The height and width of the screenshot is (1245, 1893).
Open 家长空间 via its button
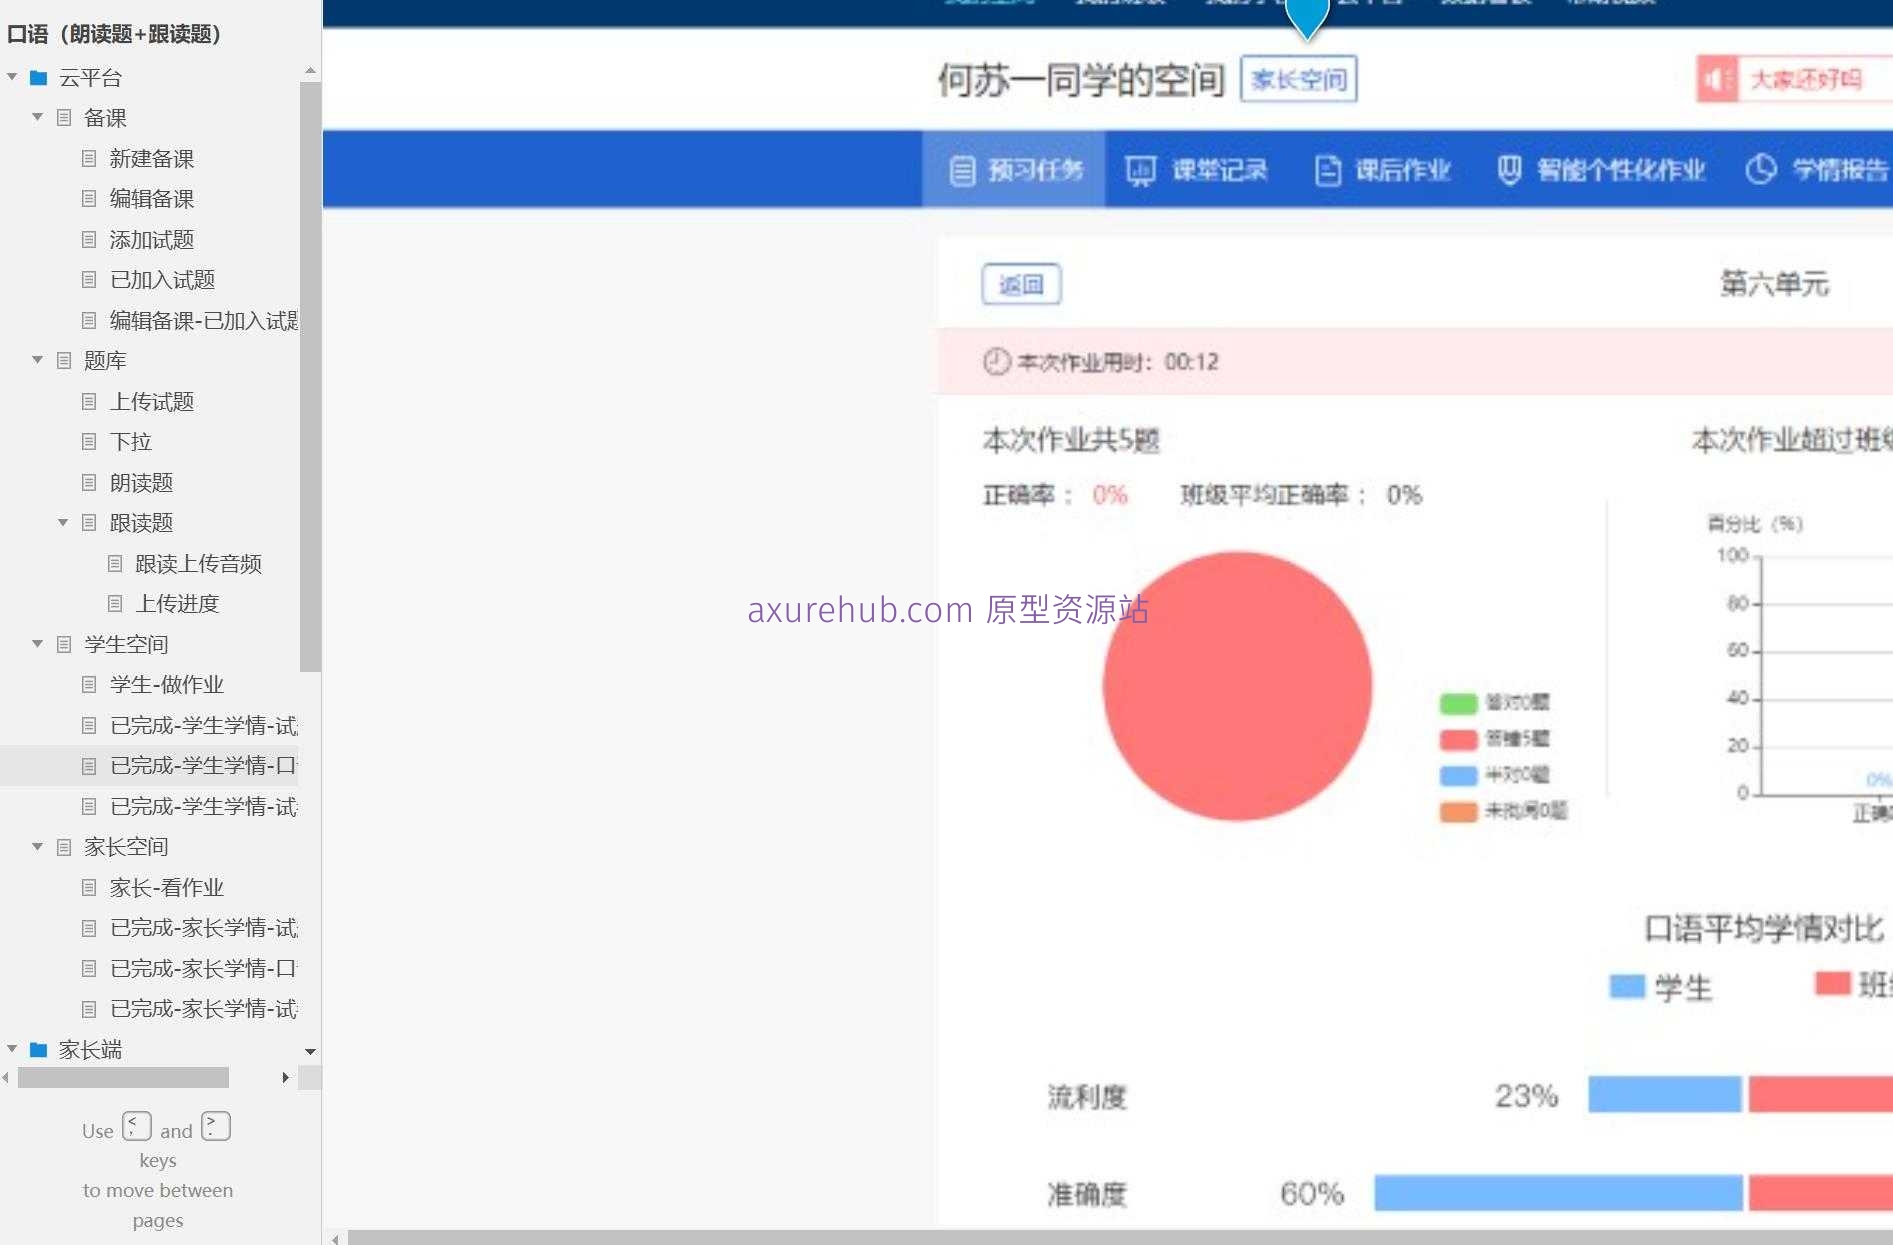coord(1298,79)
